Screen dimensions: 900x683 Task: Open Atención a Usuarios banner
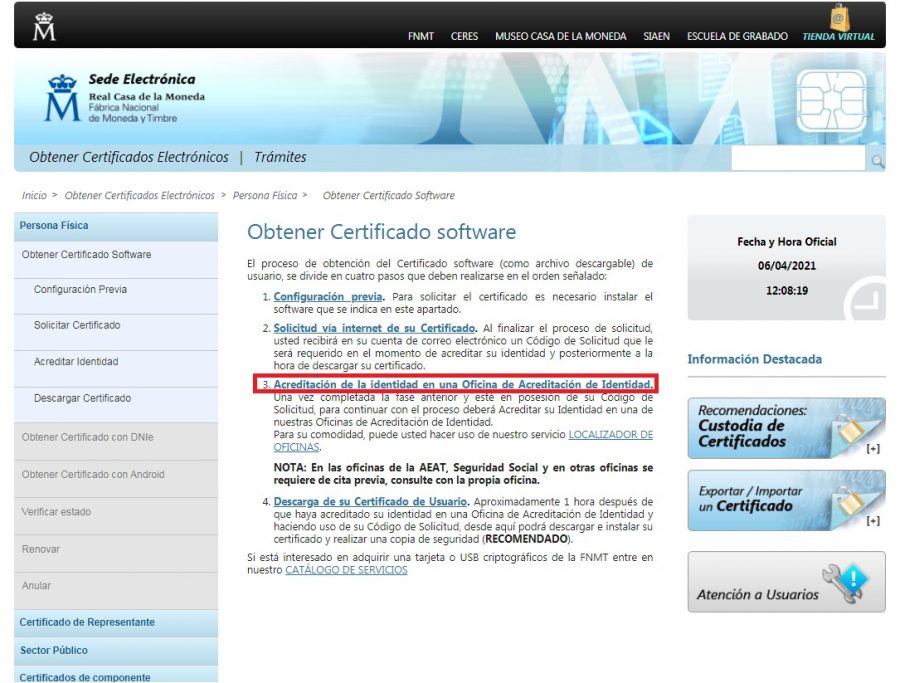(786, 582)
